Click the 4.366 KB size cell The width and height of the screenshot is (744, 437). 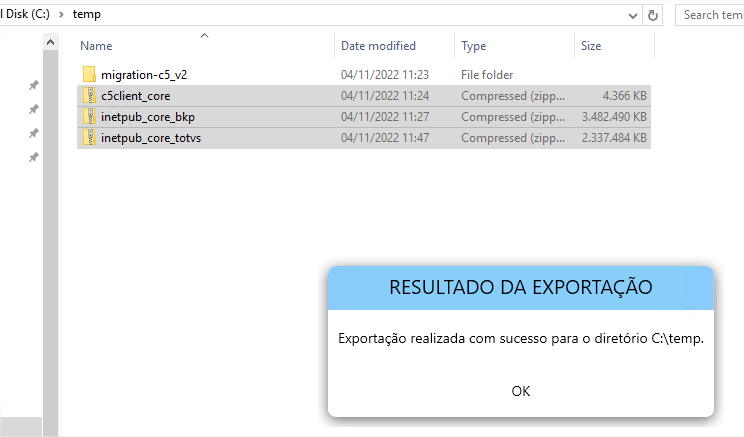[624, 96]
